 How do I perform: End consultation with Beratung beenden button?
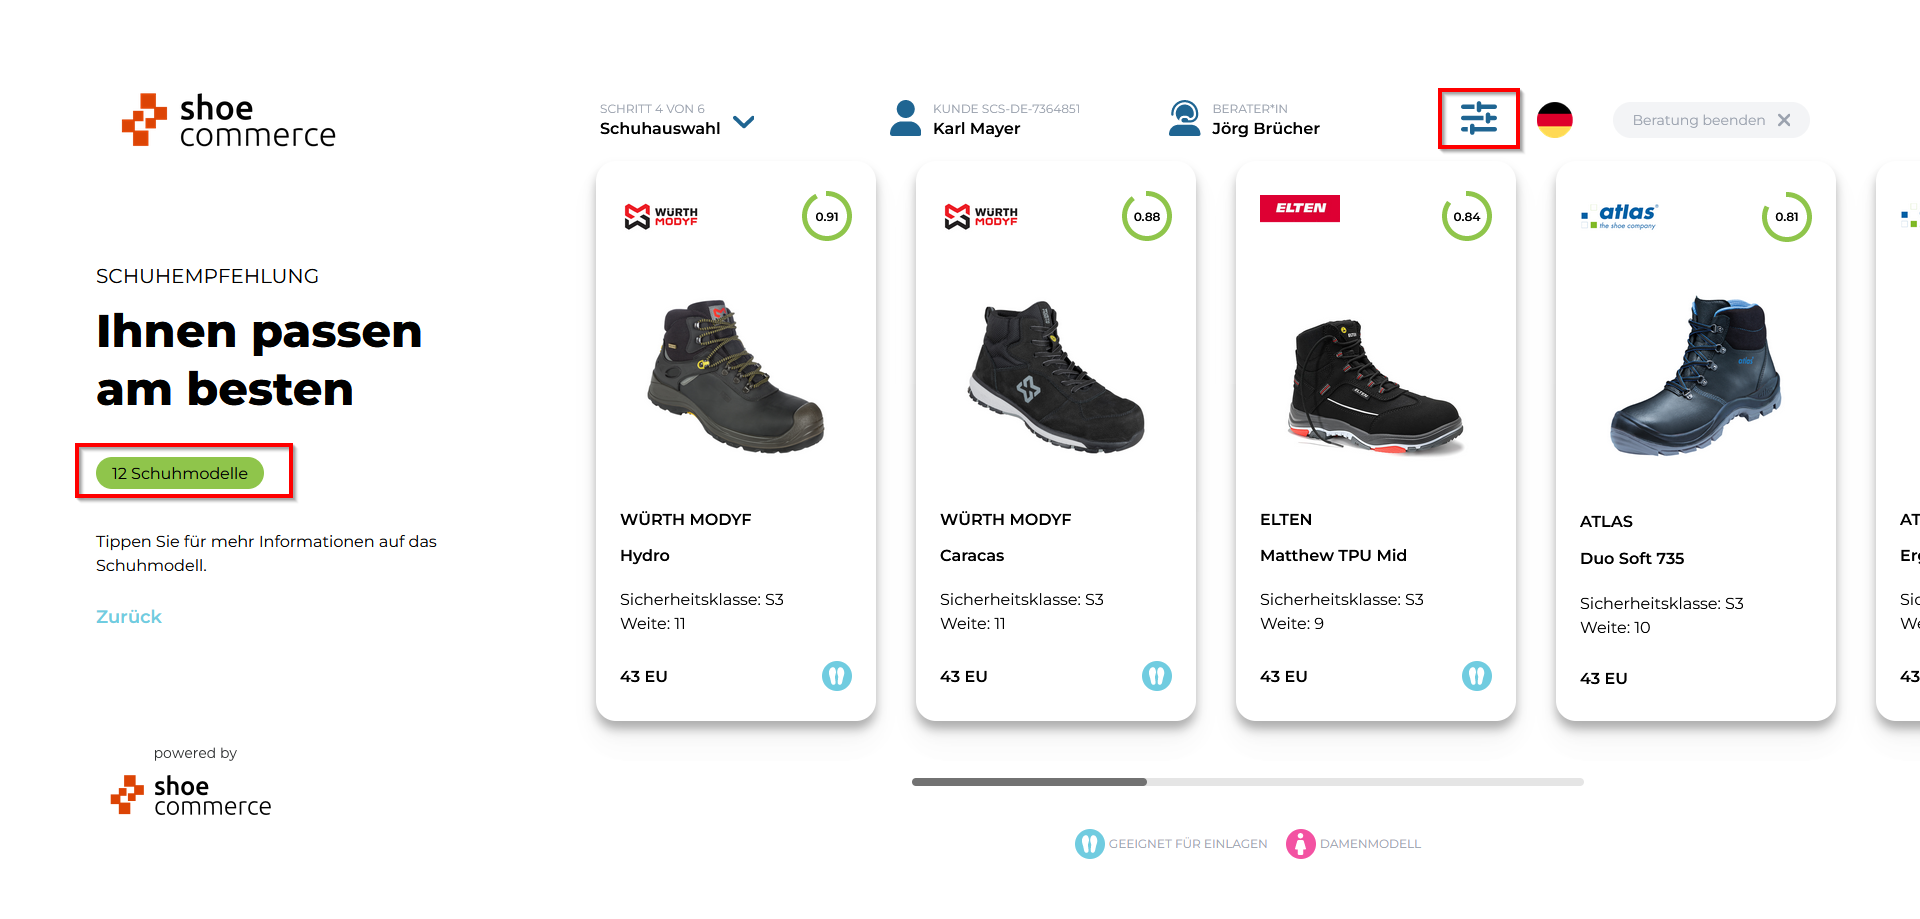[1711, 120]
